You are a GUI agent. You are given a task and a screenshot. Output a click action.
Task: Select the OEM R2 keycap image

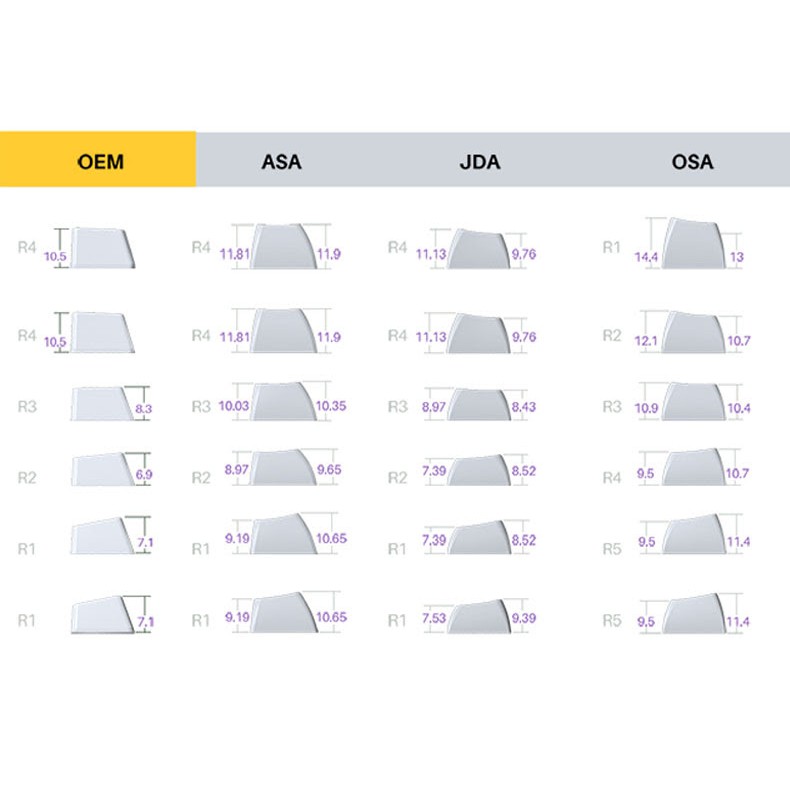[x=102, y=470]
